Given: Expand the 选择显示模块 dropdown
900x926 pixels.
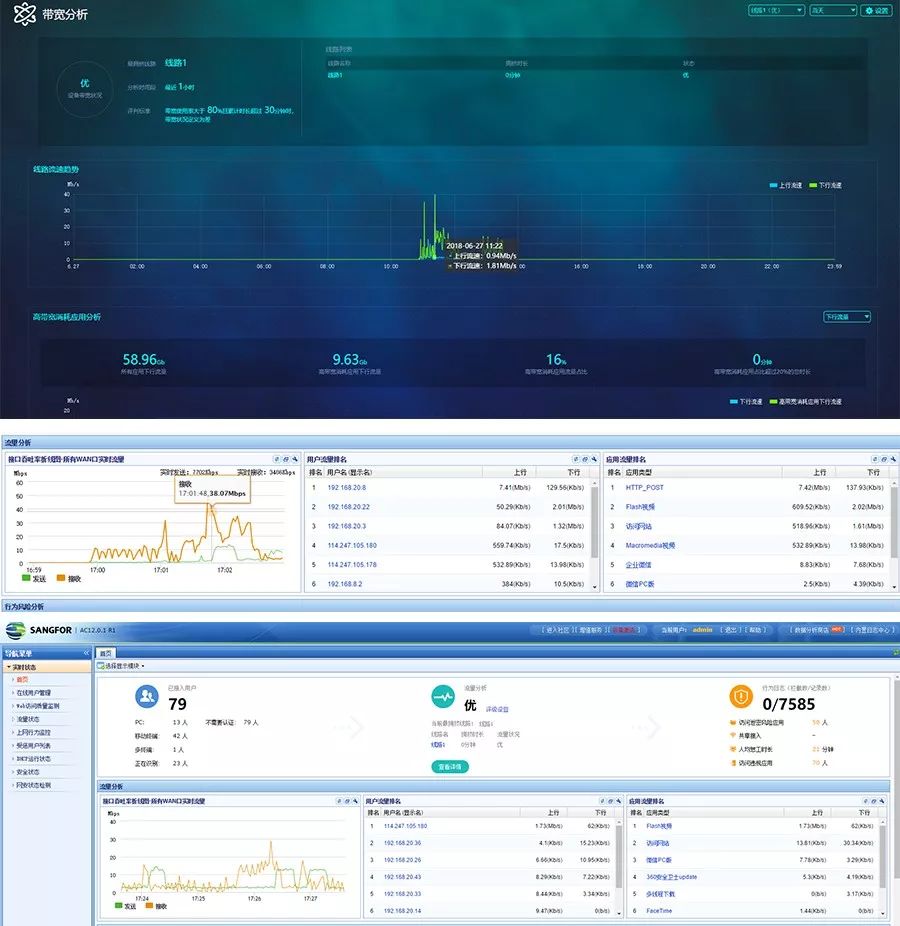Looking at the screenshot, I should [122, 665].
